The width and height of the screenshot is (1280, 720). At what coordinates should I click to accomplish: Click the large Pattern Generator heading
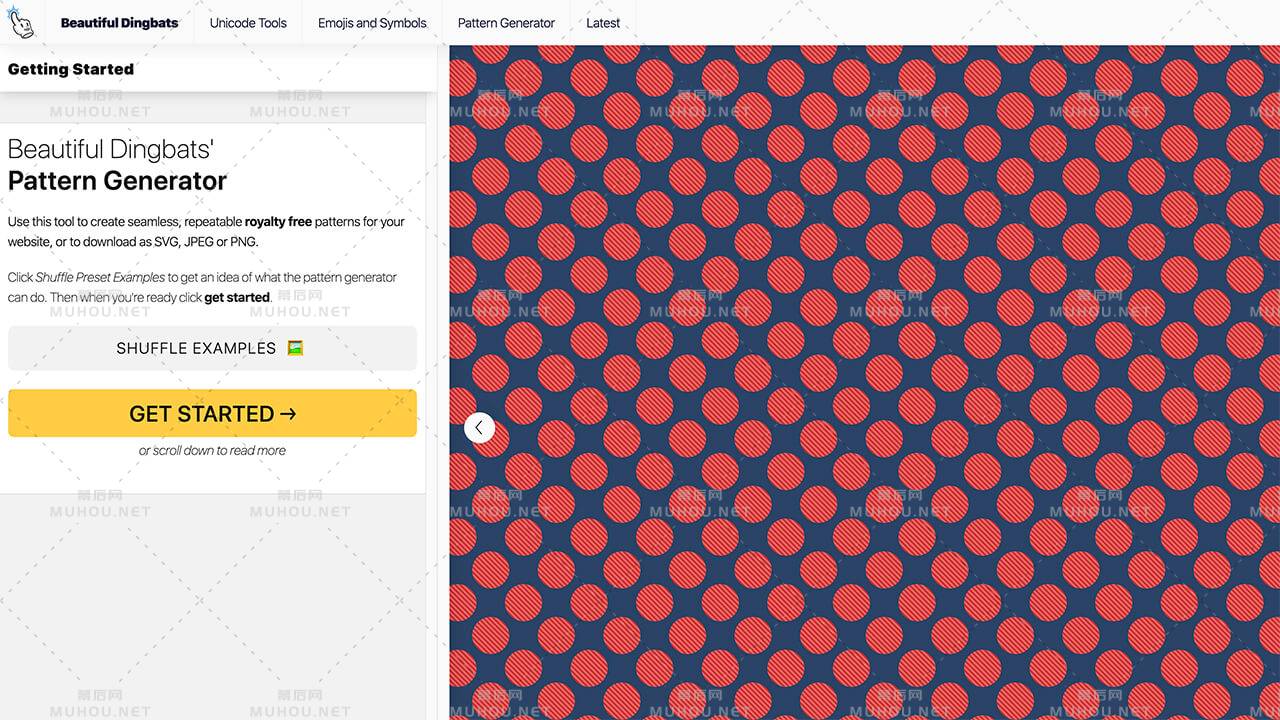click(117, 181)
